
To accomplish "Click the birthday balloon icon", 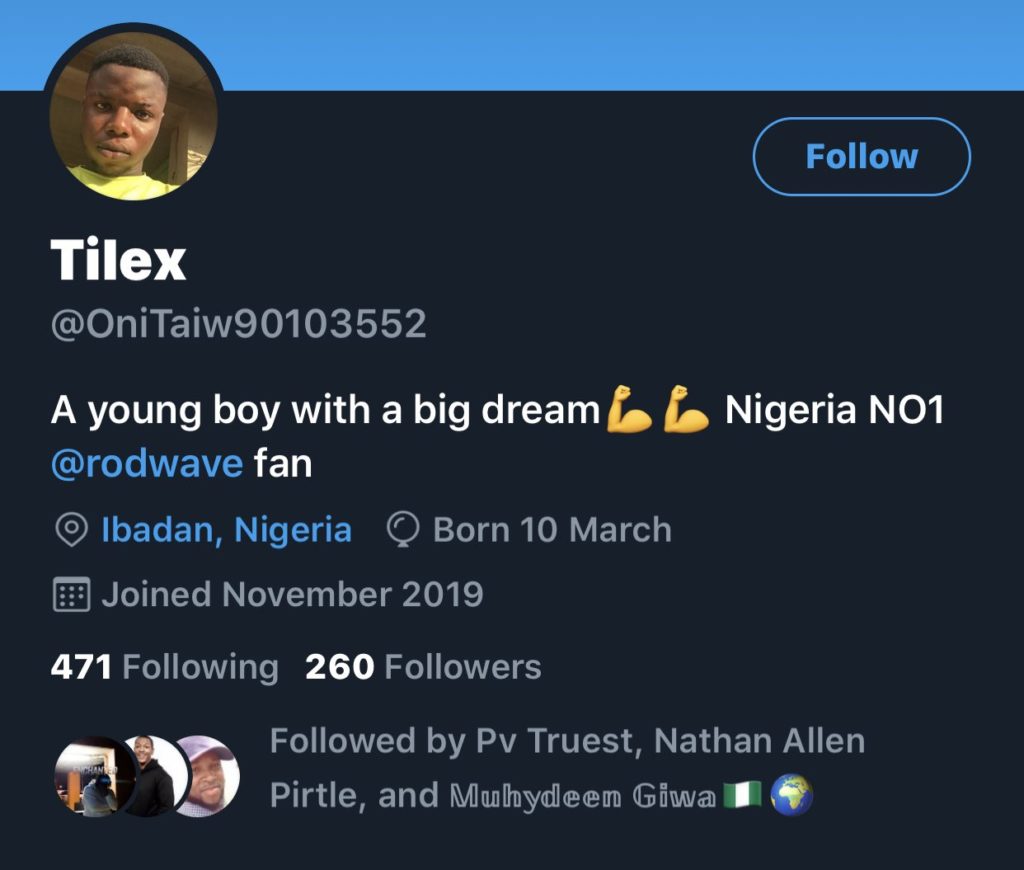I will point(402,530).
